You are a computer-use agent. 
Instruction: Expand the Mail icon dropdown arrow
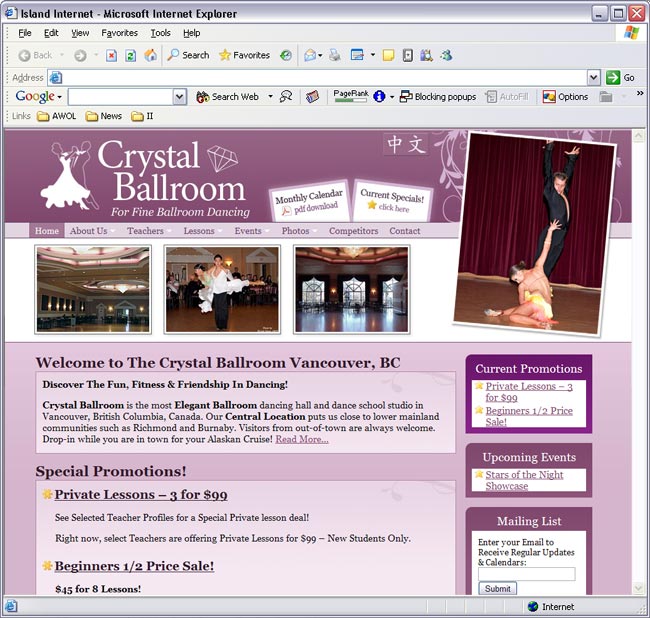[320, 55]
